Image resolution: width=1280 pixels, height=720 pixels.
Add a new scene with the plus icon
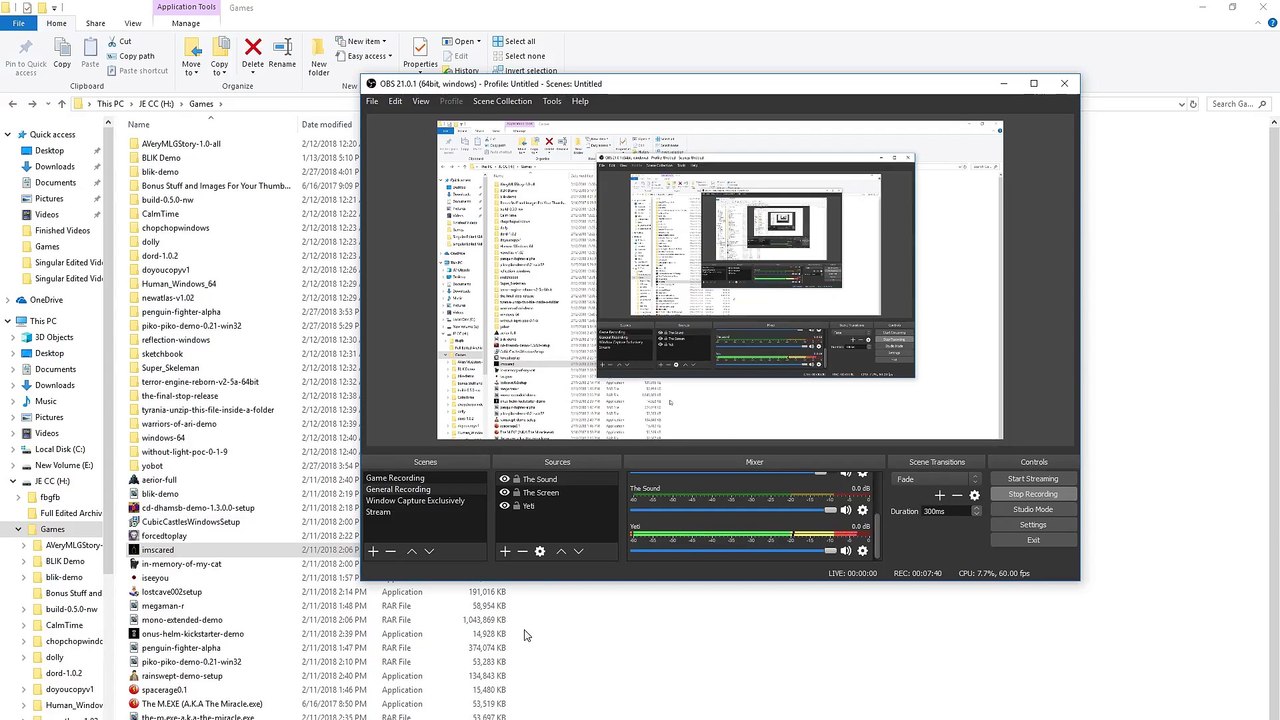tap(373, 551)
